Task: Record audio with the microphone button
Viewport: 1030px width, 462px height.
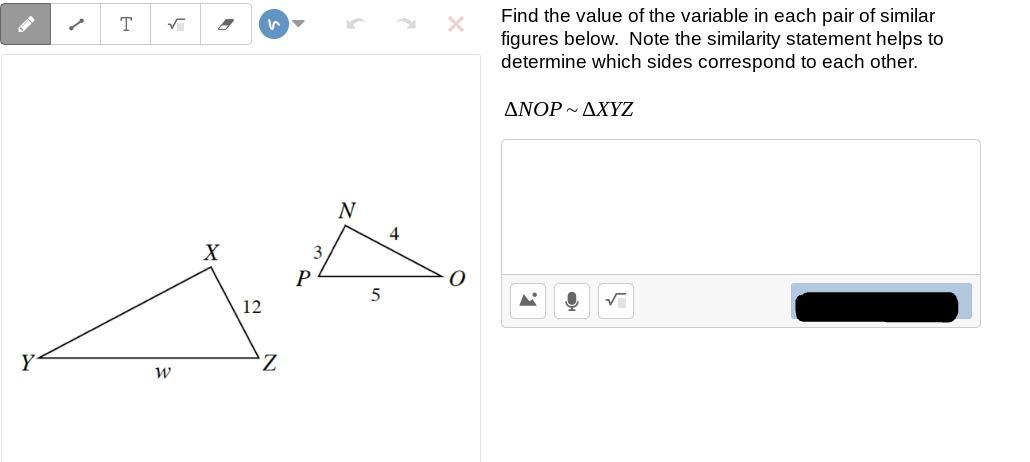Action: point(572,300)
